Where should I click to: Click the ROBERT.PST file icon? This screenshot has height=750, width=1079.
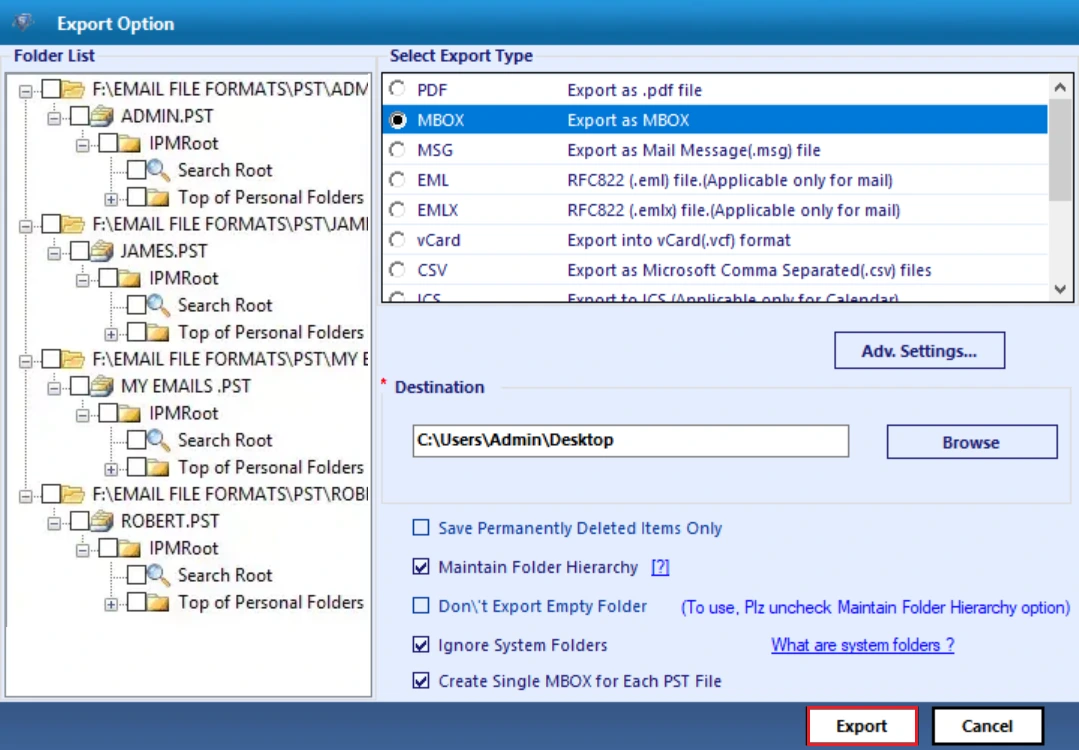[x=102, y=521]
